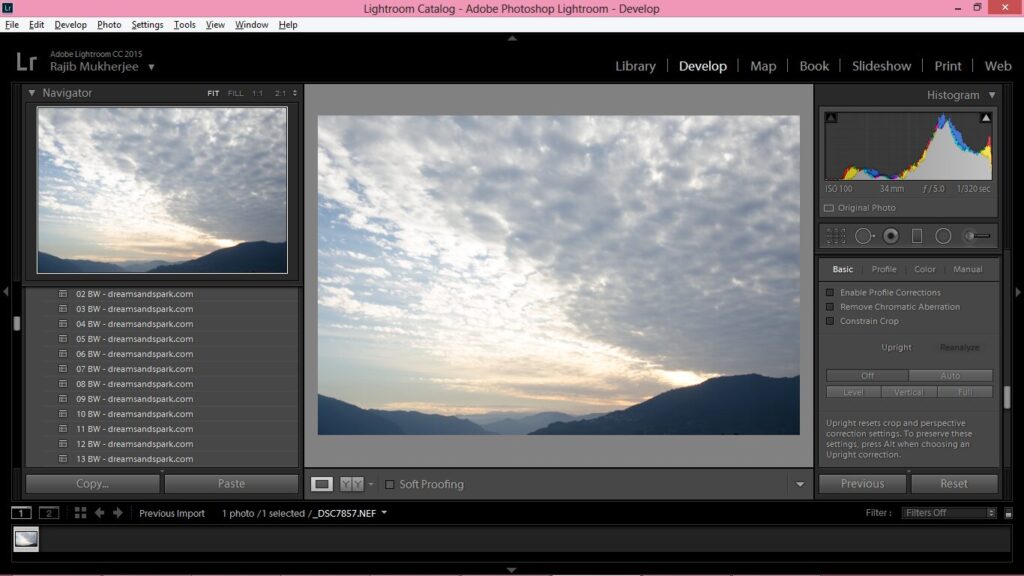
Task: Select the Red Eye Correction tool
Action: pos(891,236)
